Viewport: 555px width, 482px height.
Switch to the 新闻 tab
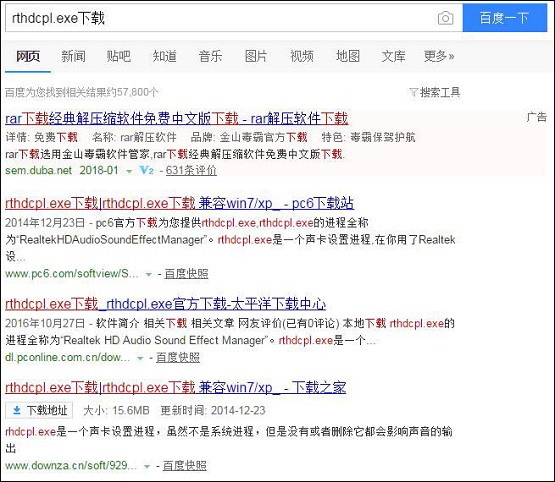tap(73, 56)
